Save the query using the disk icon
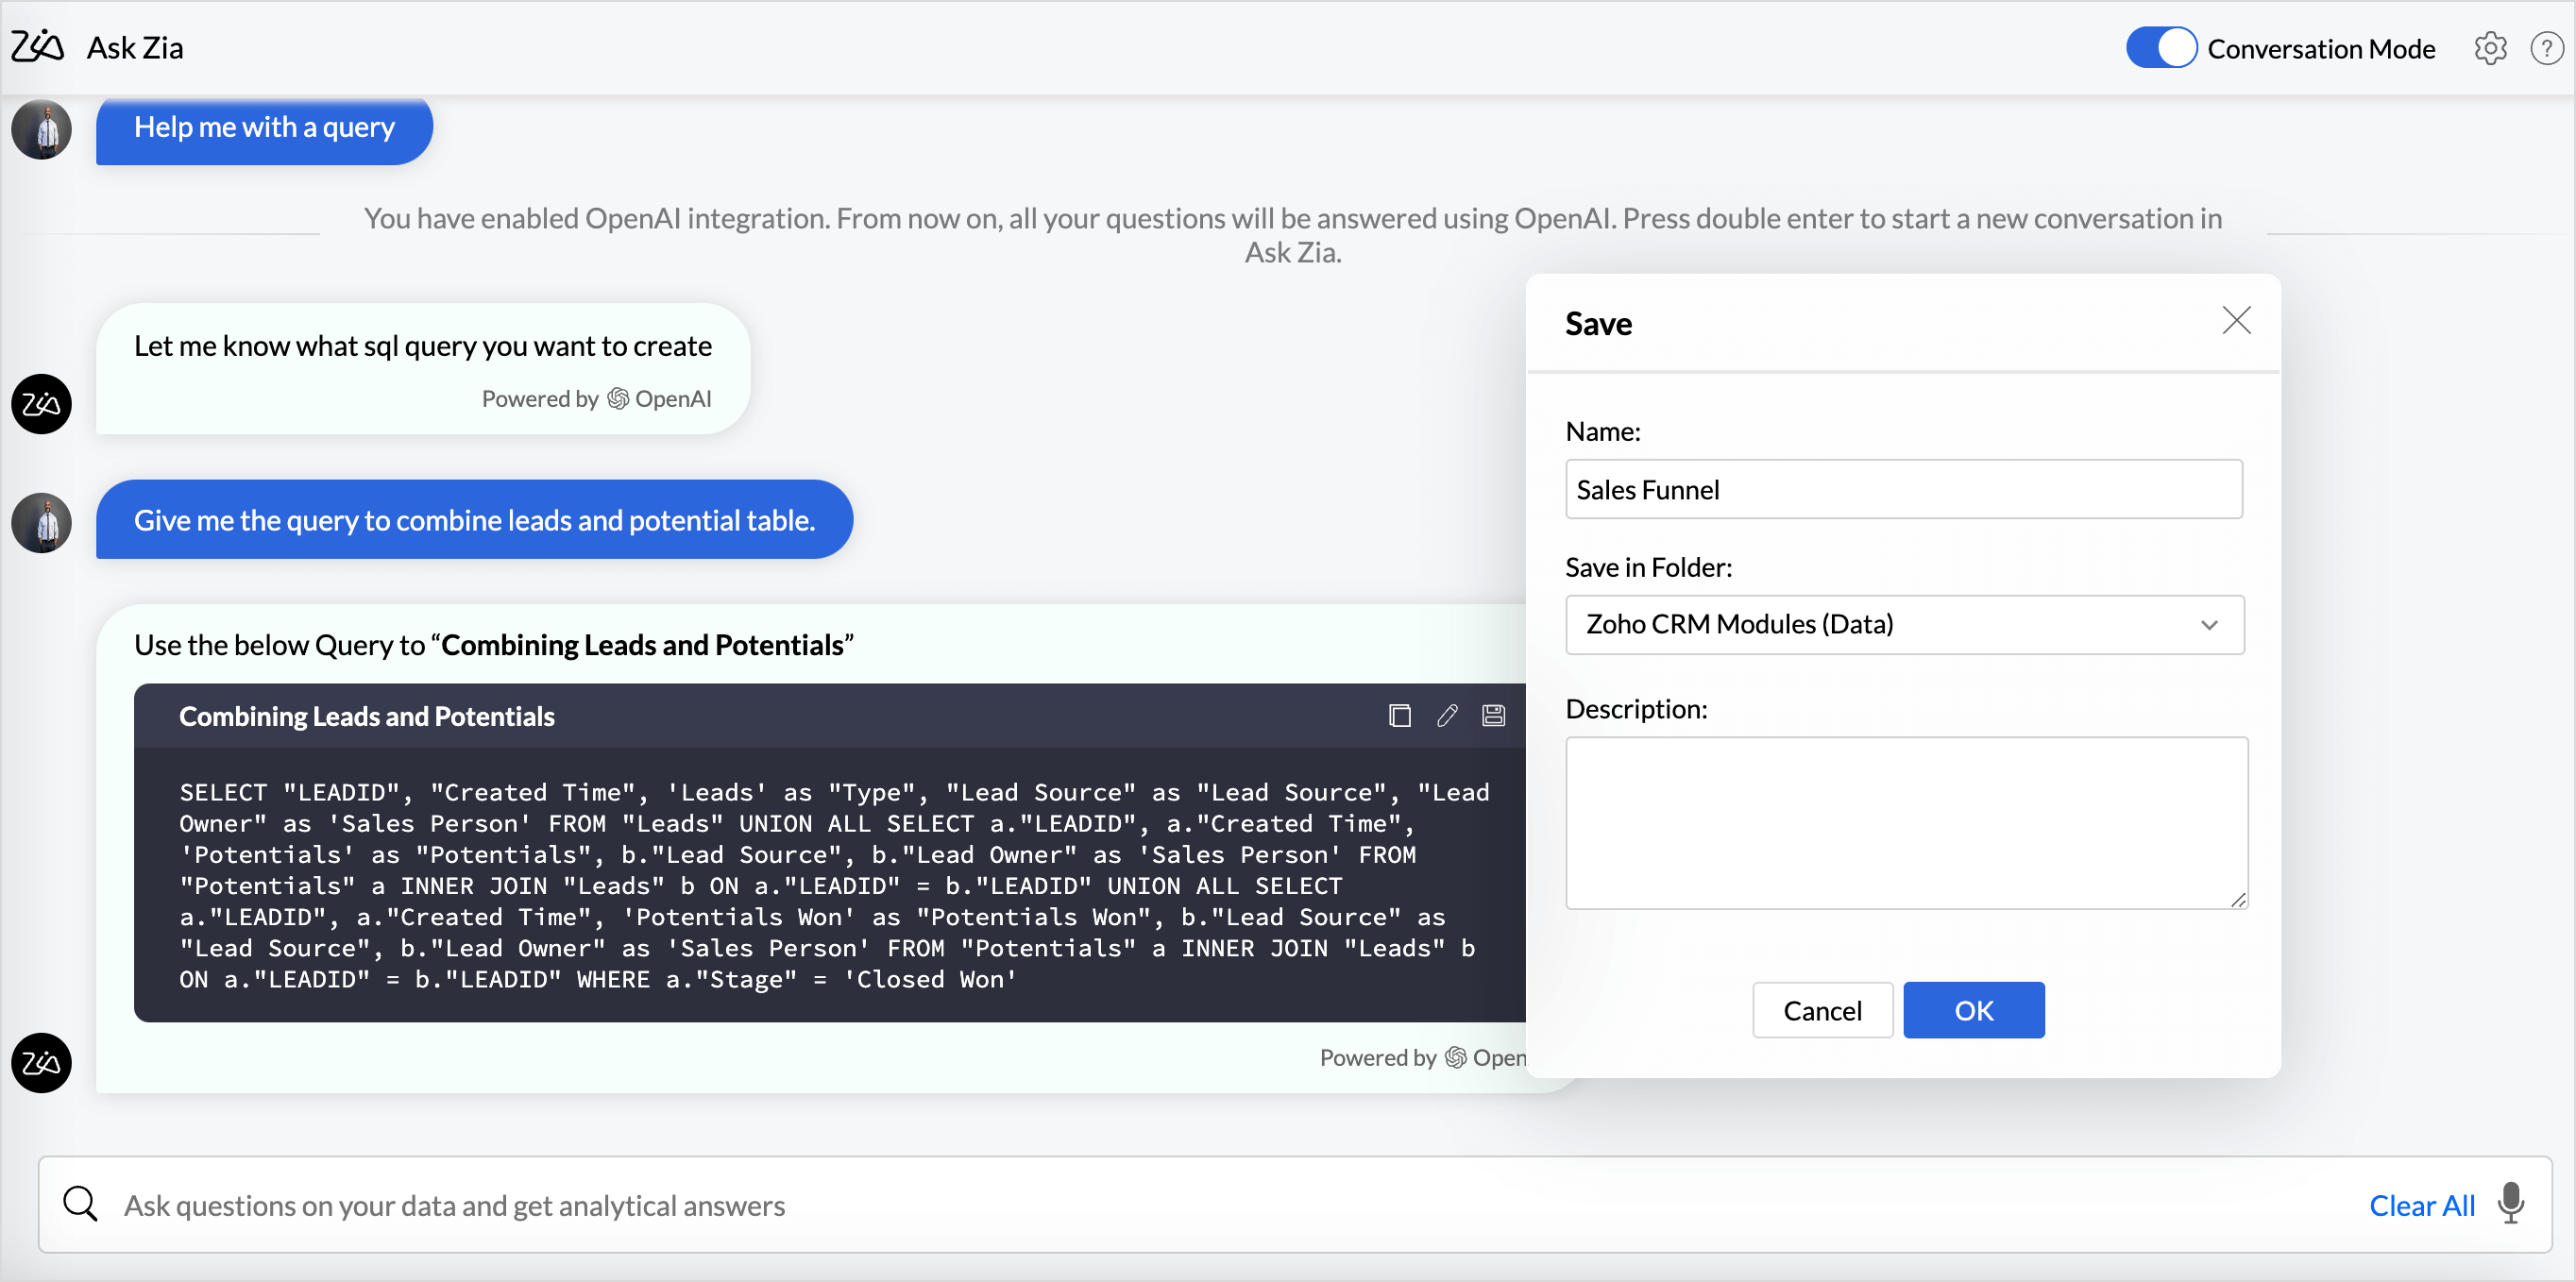2576x1282 pixels. point(1493,715)
